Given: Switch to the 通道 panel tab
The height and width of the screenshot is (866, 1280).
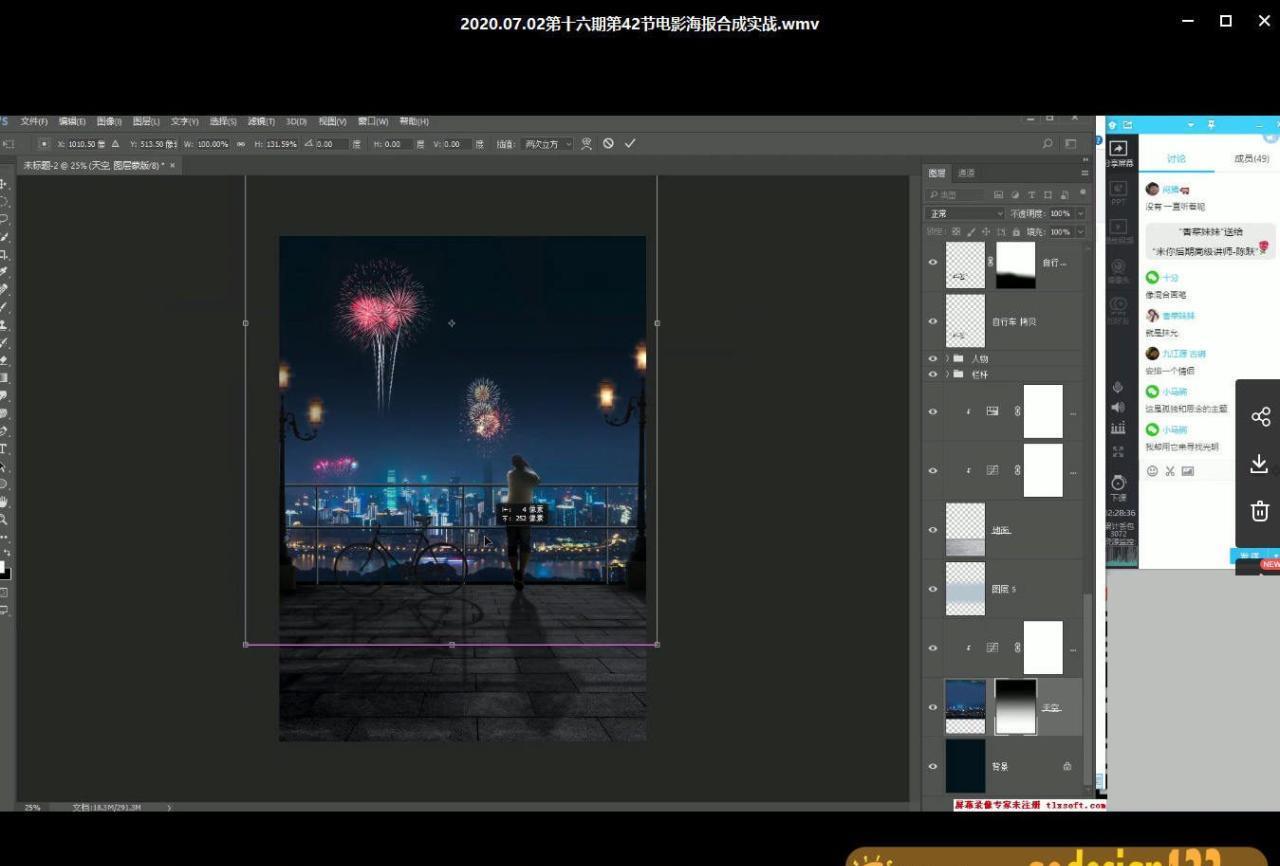Looking at the screenshot, I should tap(966, 173).
